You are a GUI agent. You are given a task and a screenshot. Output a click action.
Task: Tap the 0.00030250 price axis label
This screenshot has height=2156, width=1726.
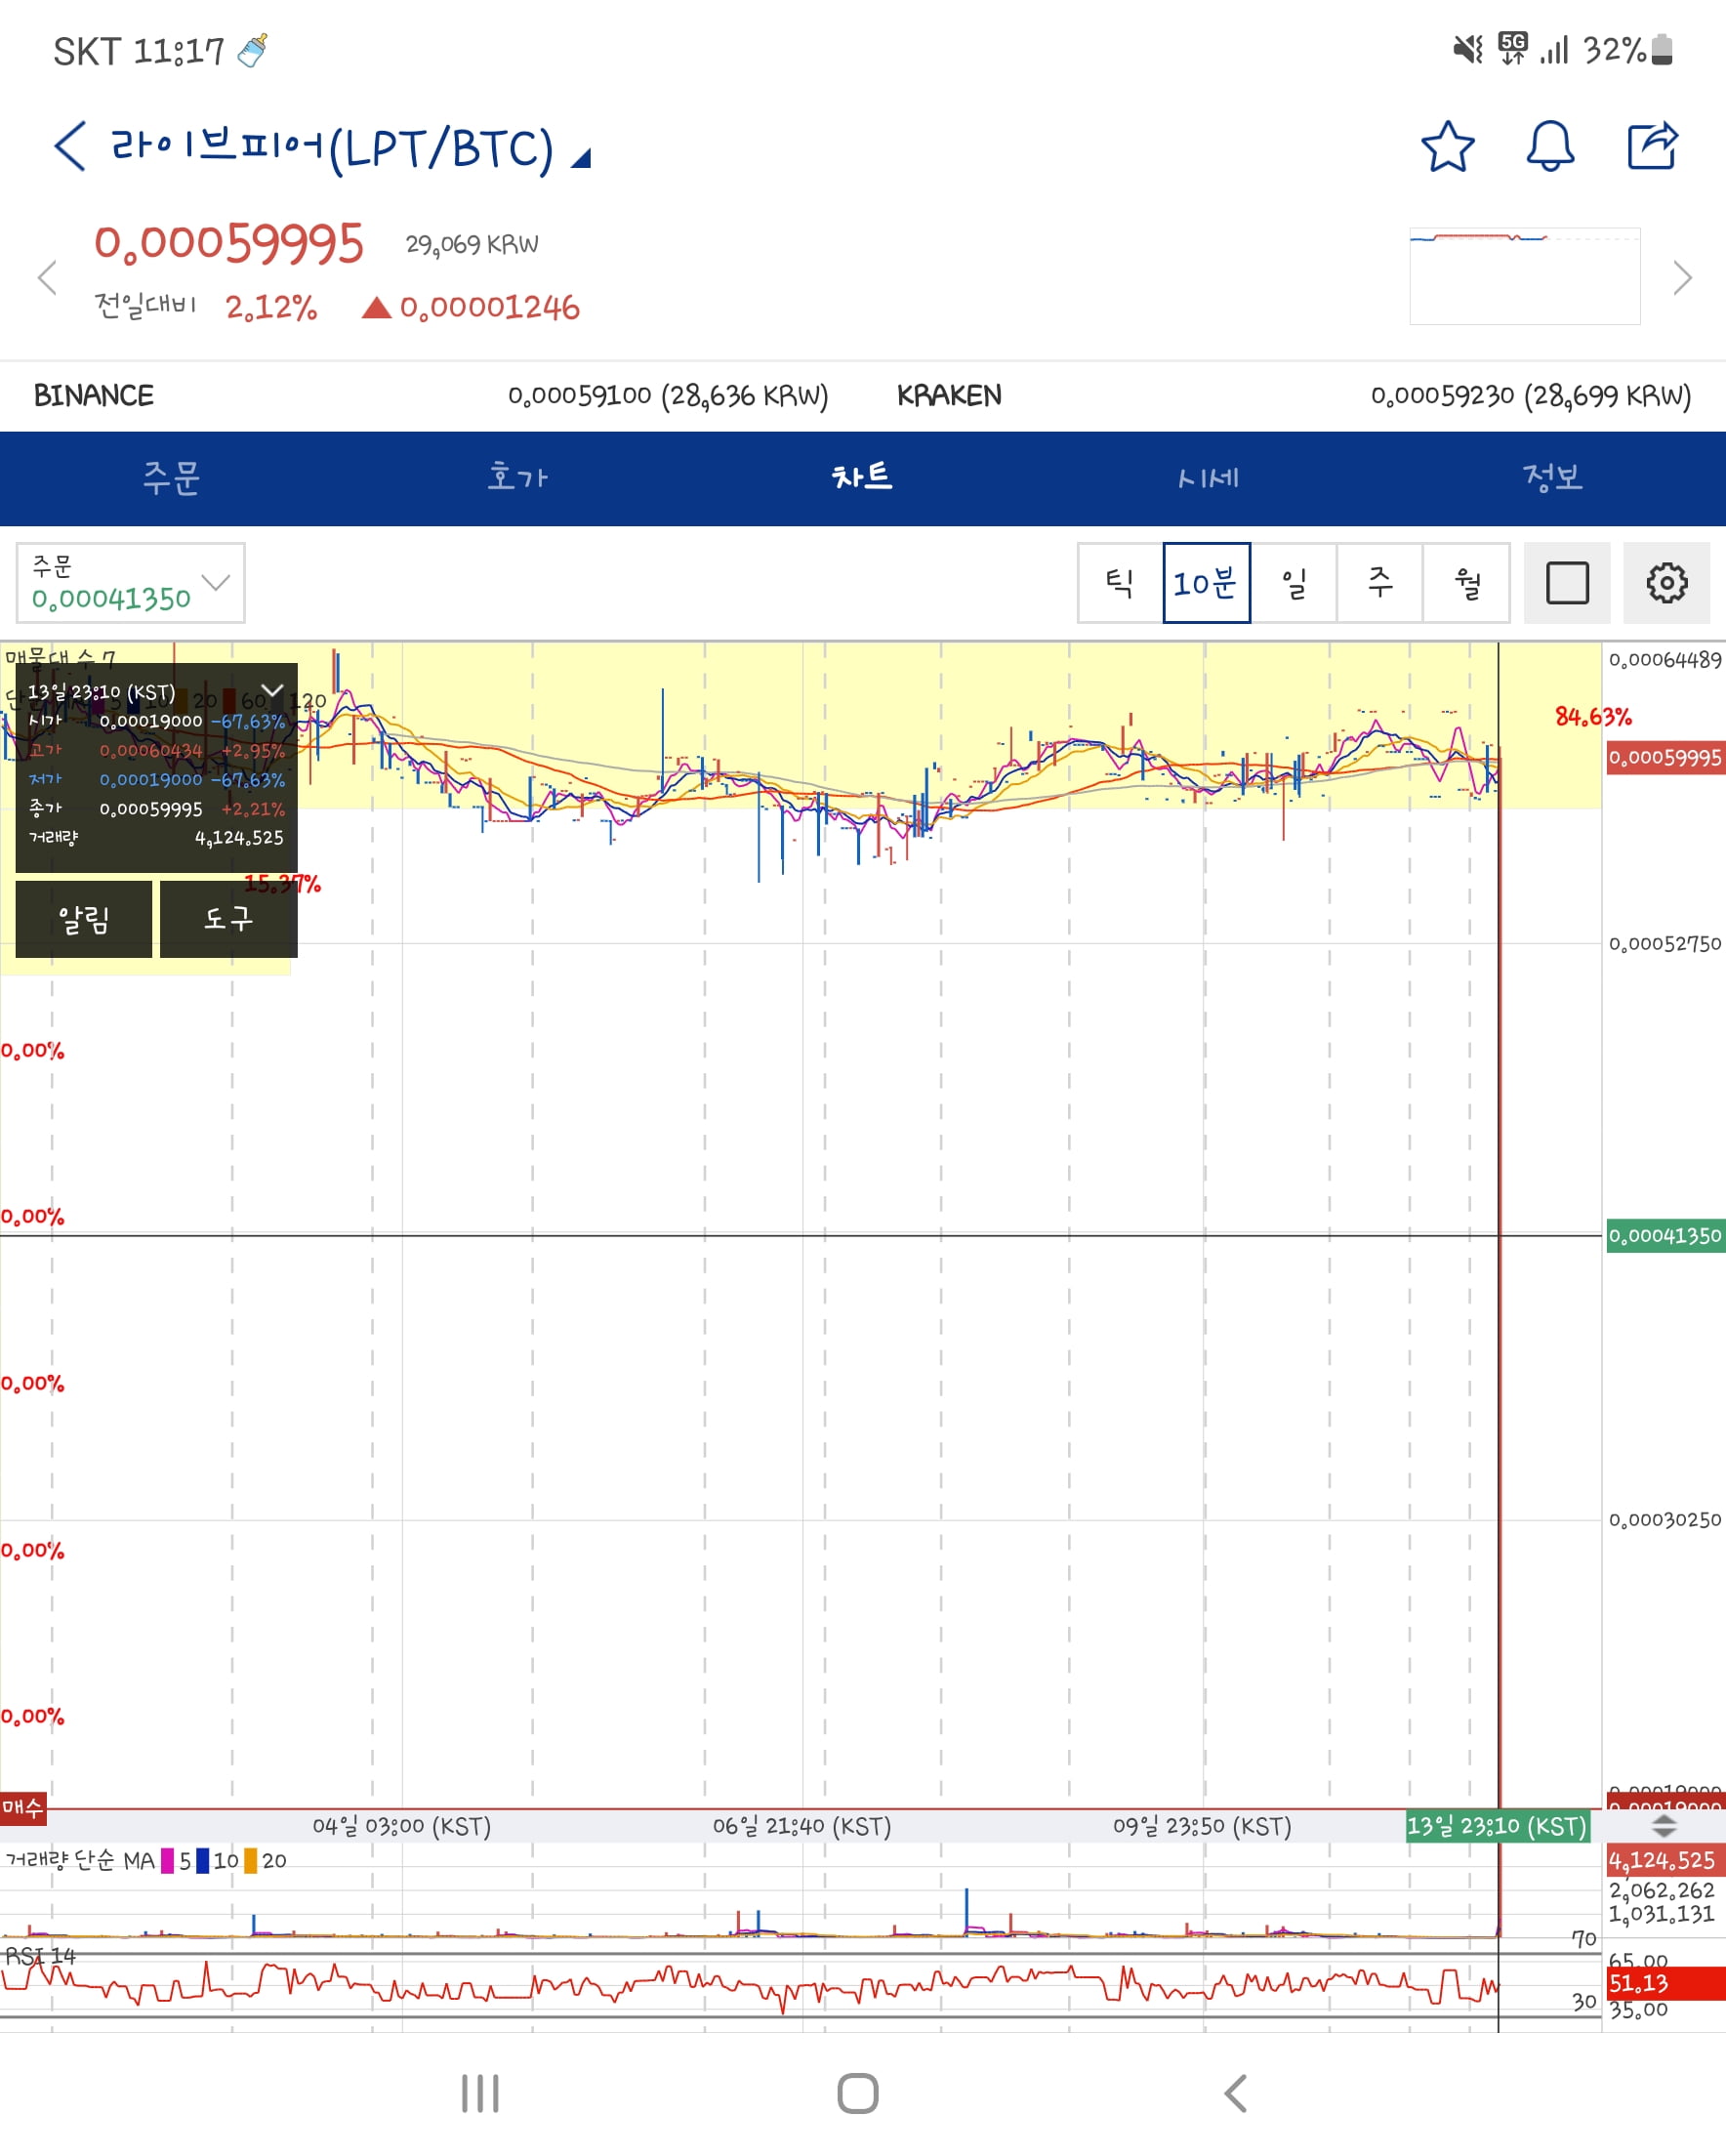point(1665,1520)
